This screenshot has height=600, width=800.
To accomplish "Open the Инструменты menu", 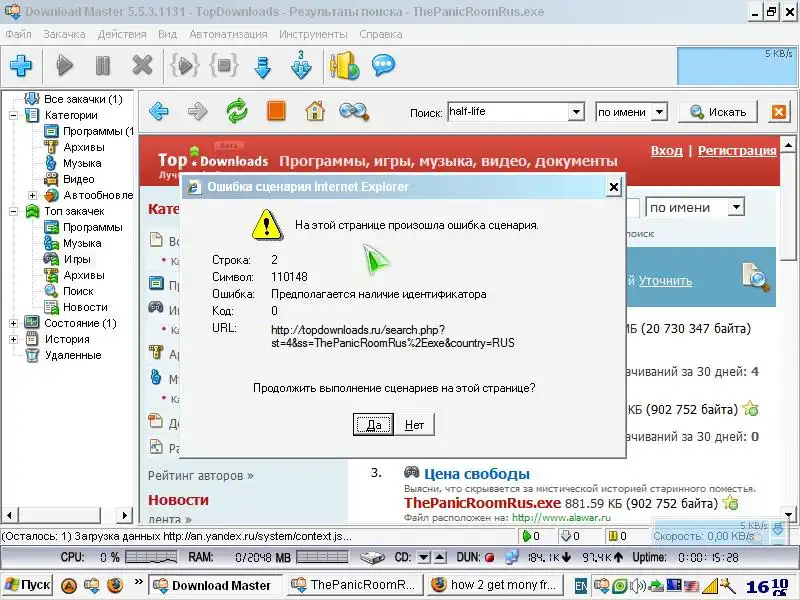I will click(313, 34).
